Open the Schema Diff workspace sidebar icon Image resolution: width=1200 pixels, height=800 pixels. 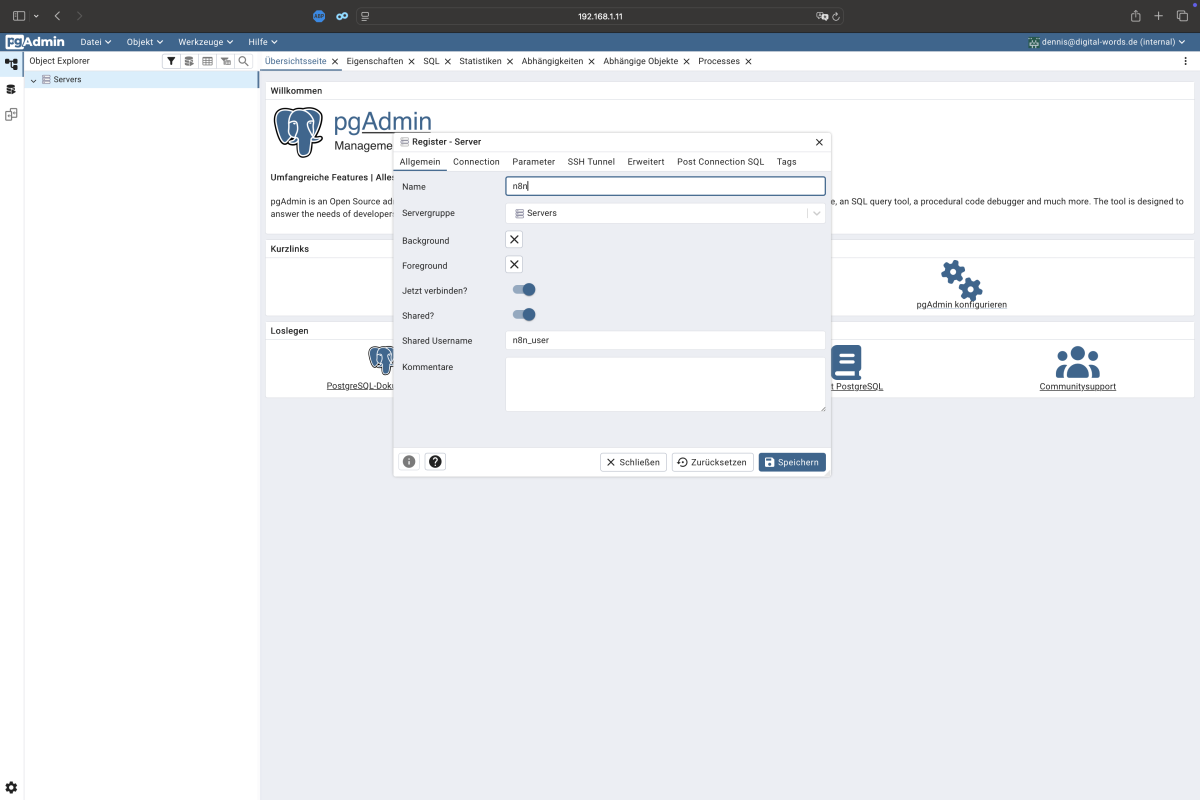coord(12,114)
